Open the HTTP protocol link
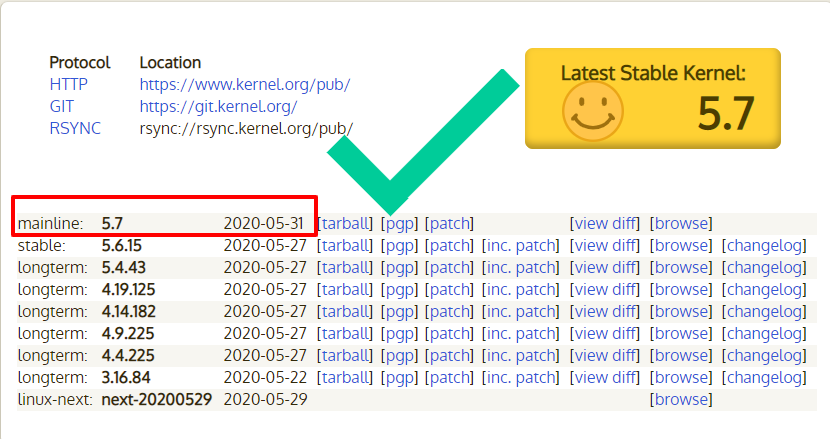The width and height of the screenshot is (830, 439). (x=68, y=84)
